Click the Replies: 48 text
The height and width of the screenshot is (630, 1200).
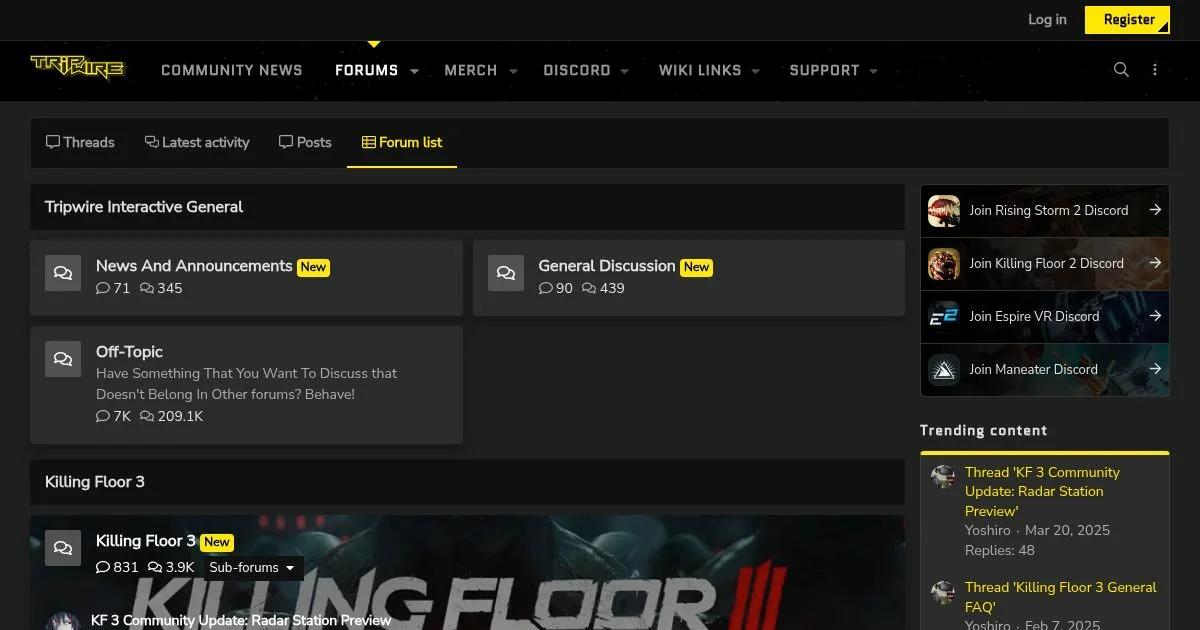pyautogui.click(x=1000, y=550)
